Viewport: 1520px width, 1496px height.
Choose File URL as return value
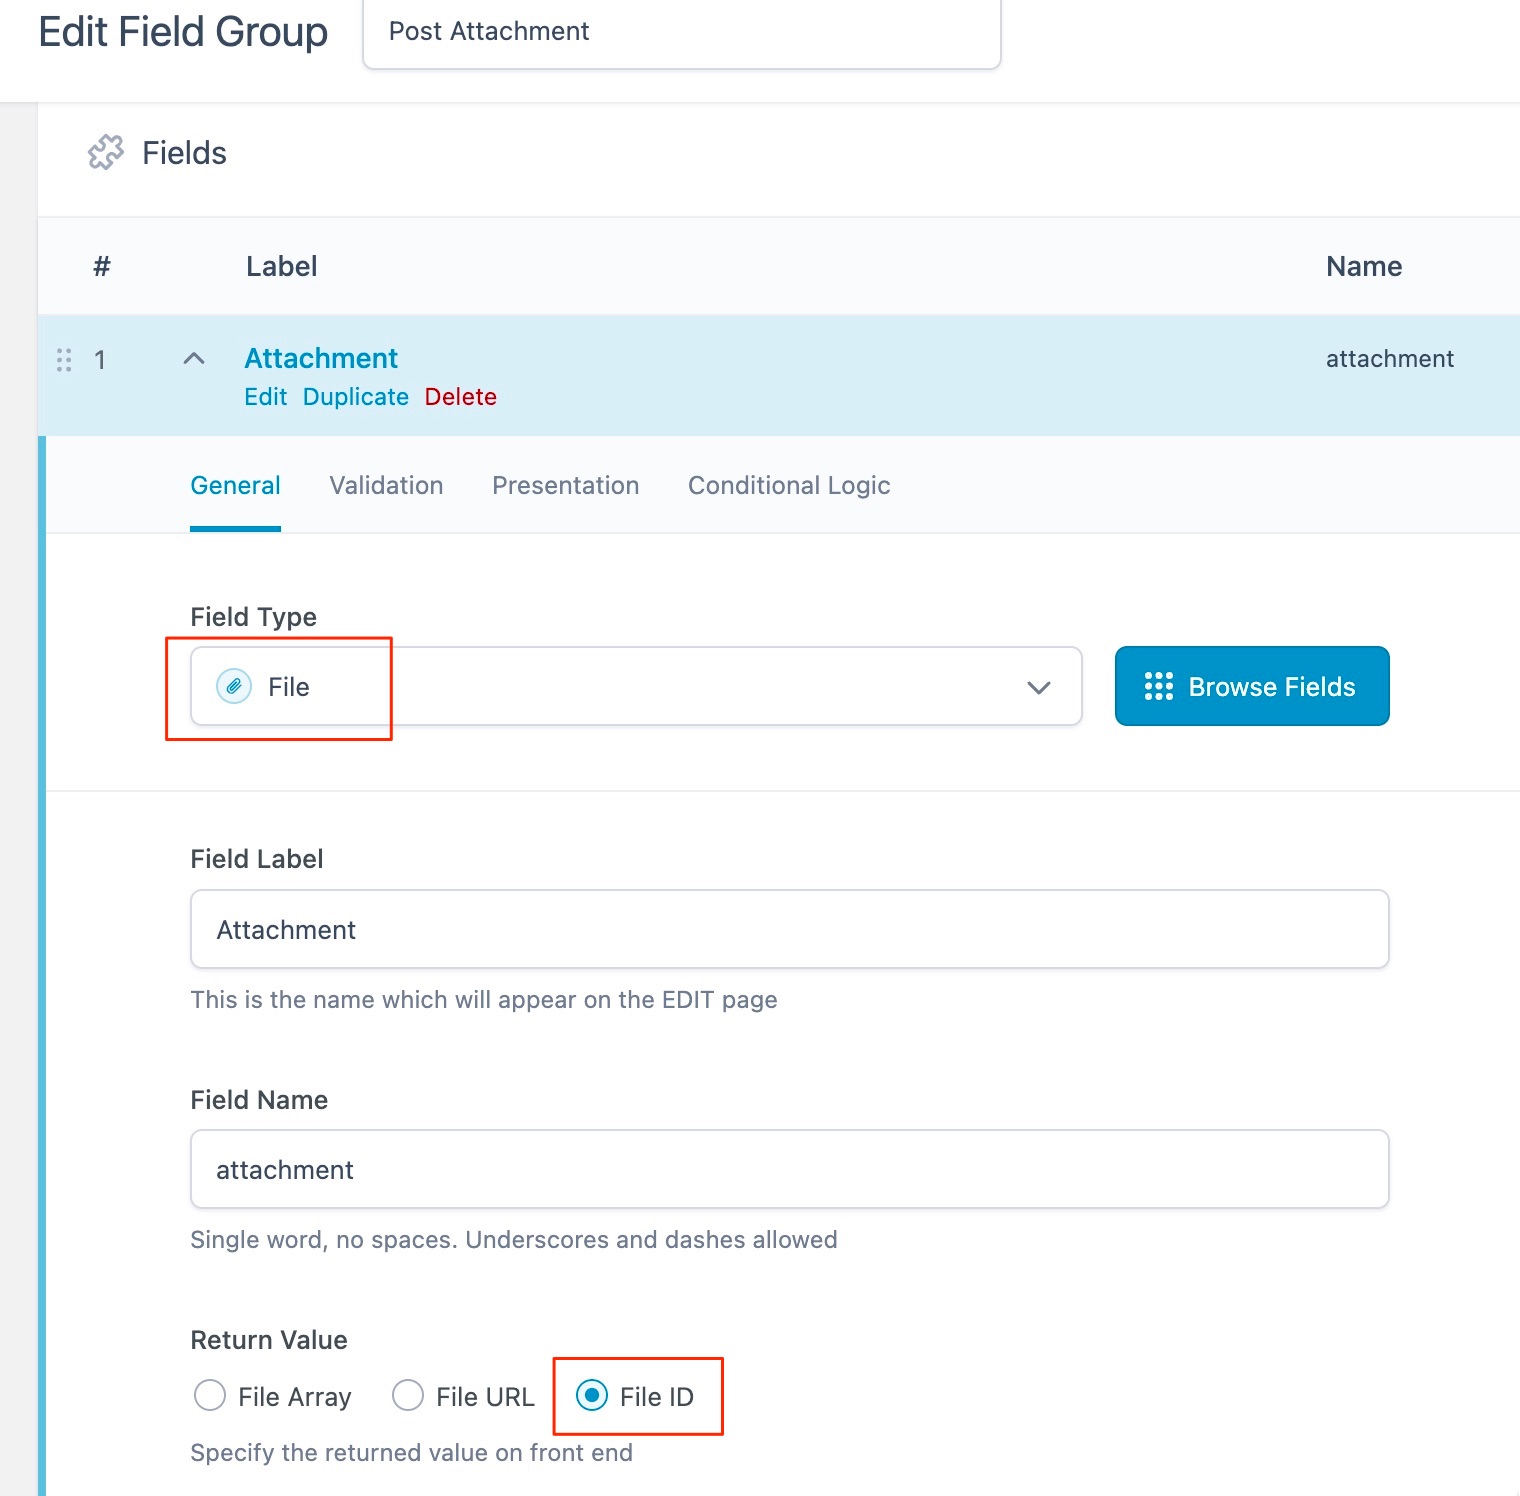pyautogui.click(x=408, y=1395)
